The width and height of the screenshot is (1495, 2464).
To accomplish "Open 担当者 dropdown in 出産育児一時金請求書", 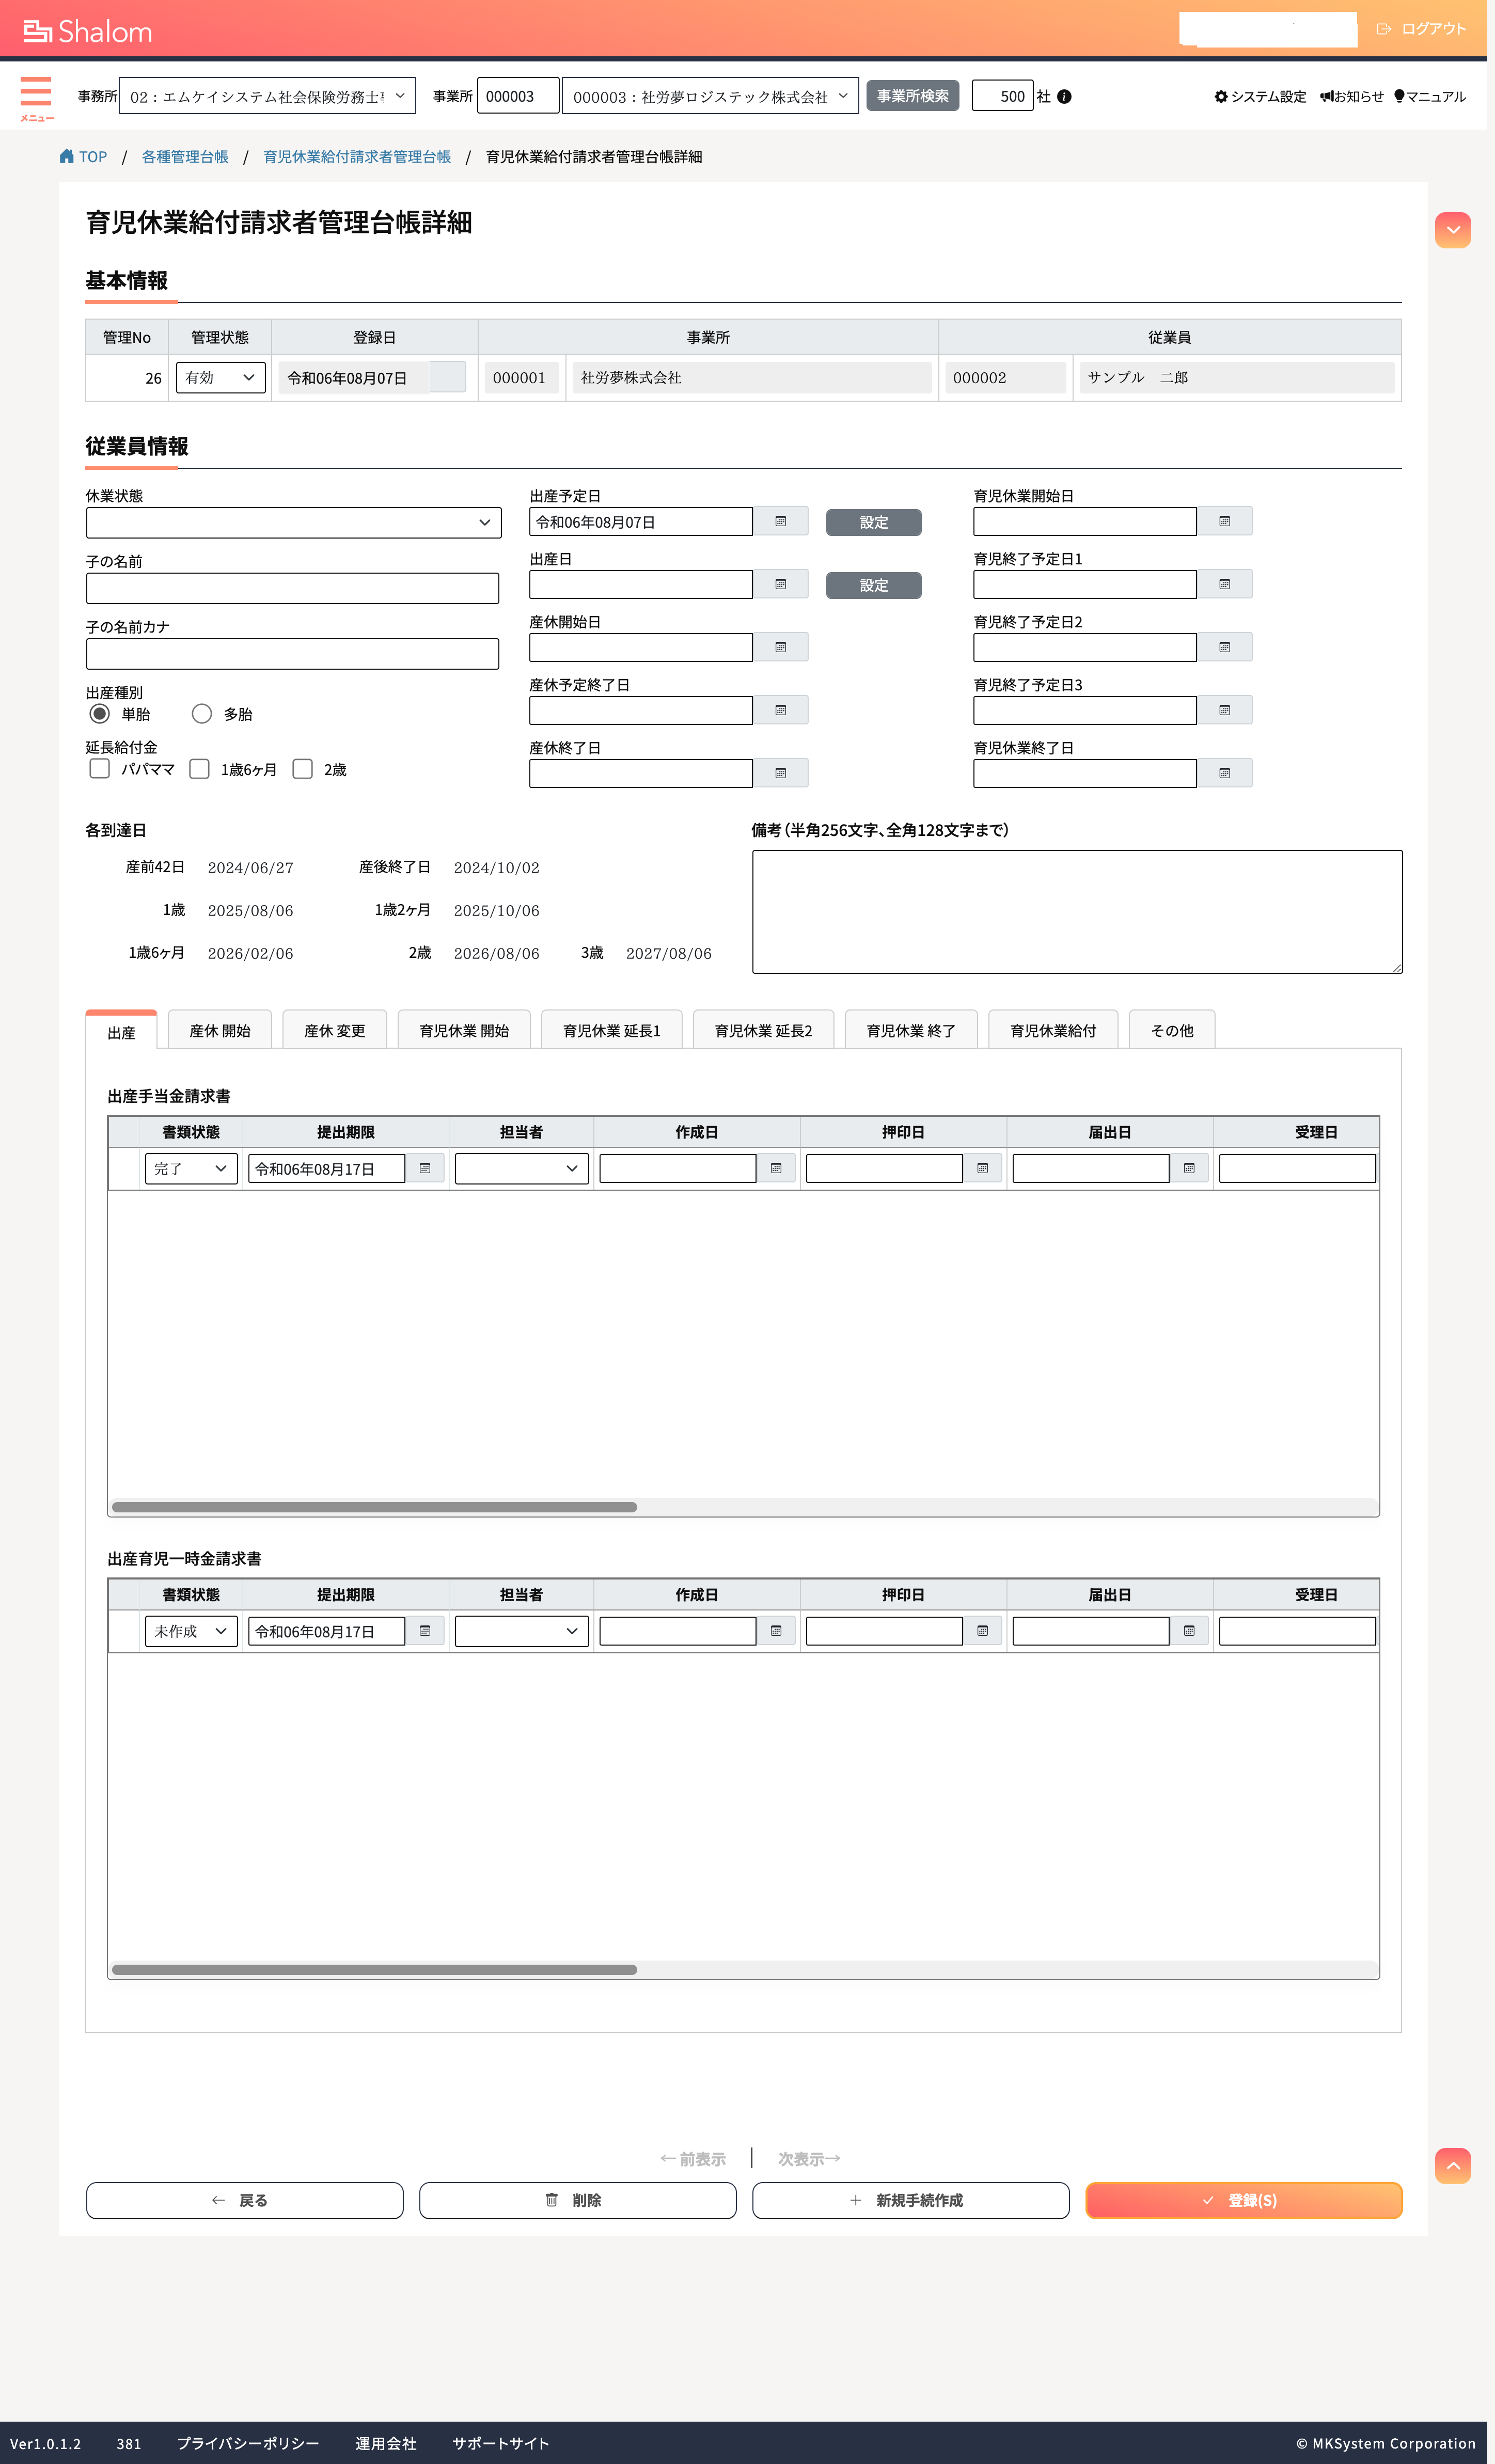I will click(x=522, y=1632).
